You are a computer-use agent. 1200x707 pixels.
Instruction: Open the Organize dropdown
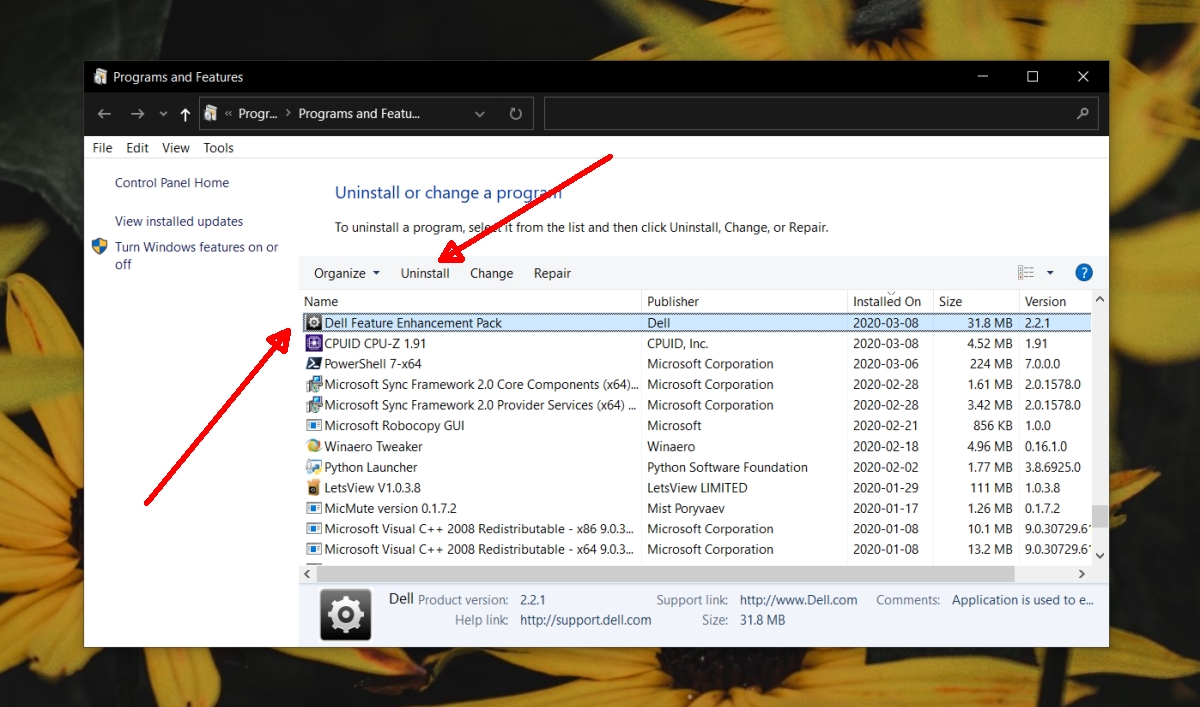345,272
